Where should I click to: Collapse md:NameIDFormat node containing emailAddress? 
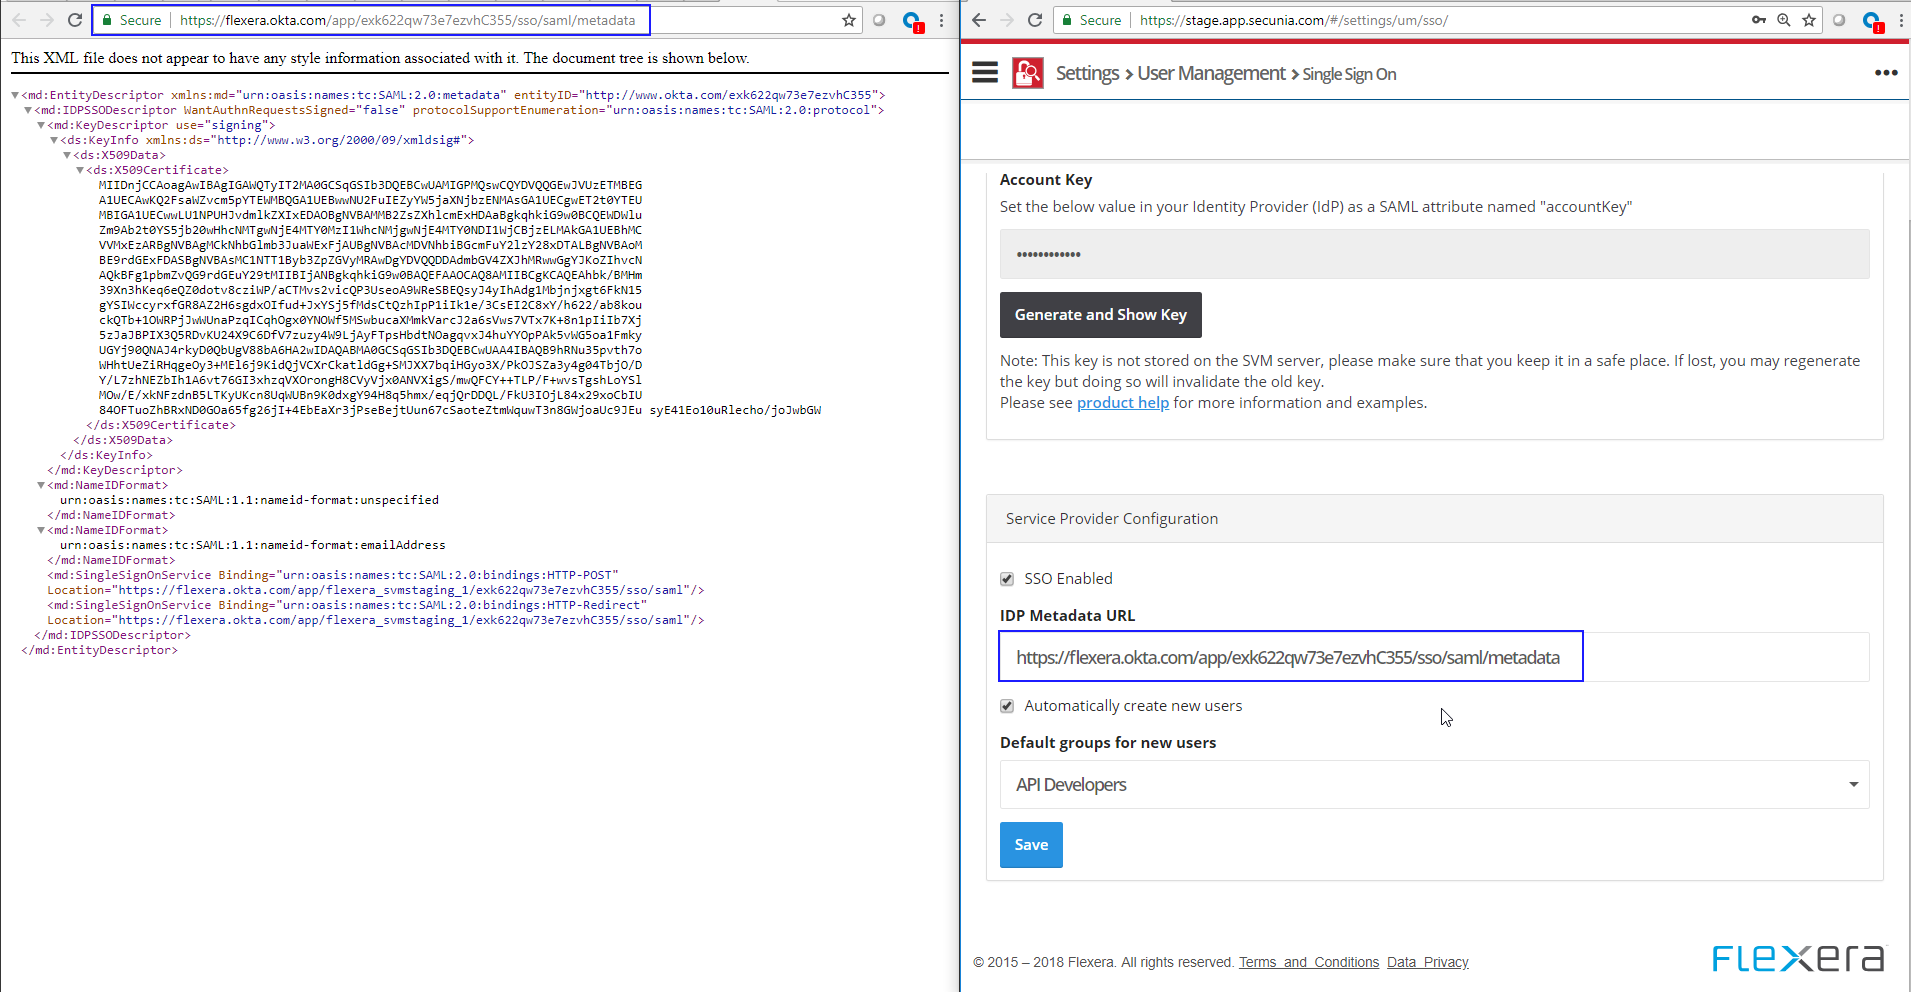tap(41, 530)
